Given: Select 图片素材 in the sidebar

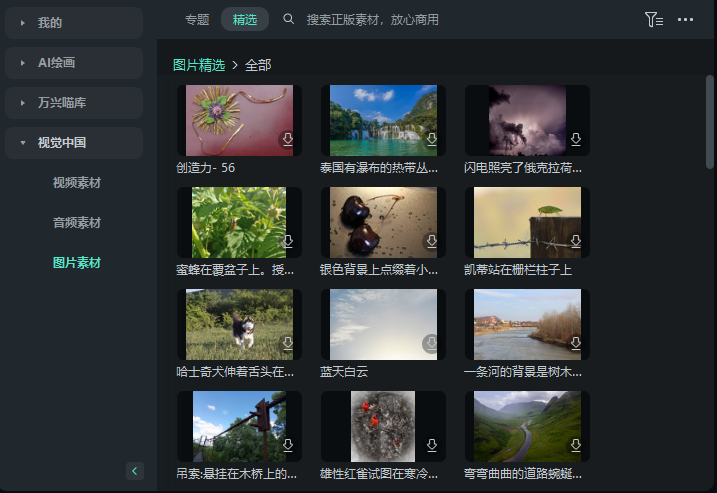Looking at the screenshot, I should pos(76,263).
